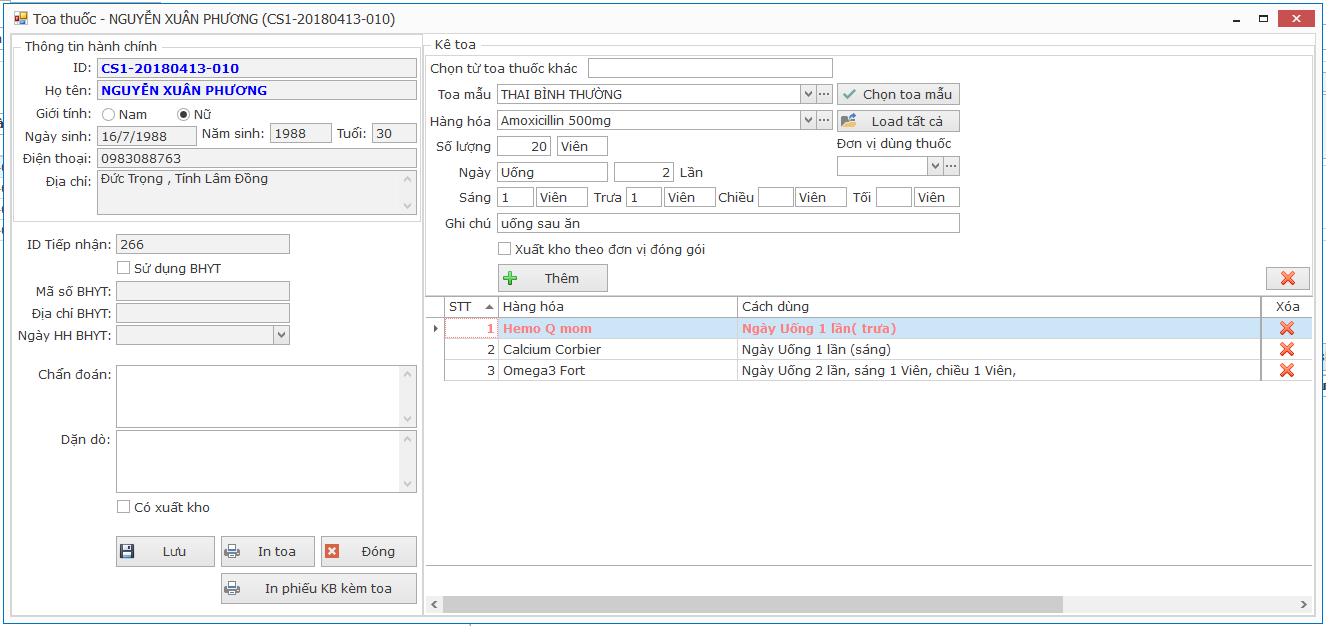Click 'Ngày Uống 1 lần (sáng)' cell
Image resolution: width=1326 pixels, height=626 pixels.
(x=999, y=349)
